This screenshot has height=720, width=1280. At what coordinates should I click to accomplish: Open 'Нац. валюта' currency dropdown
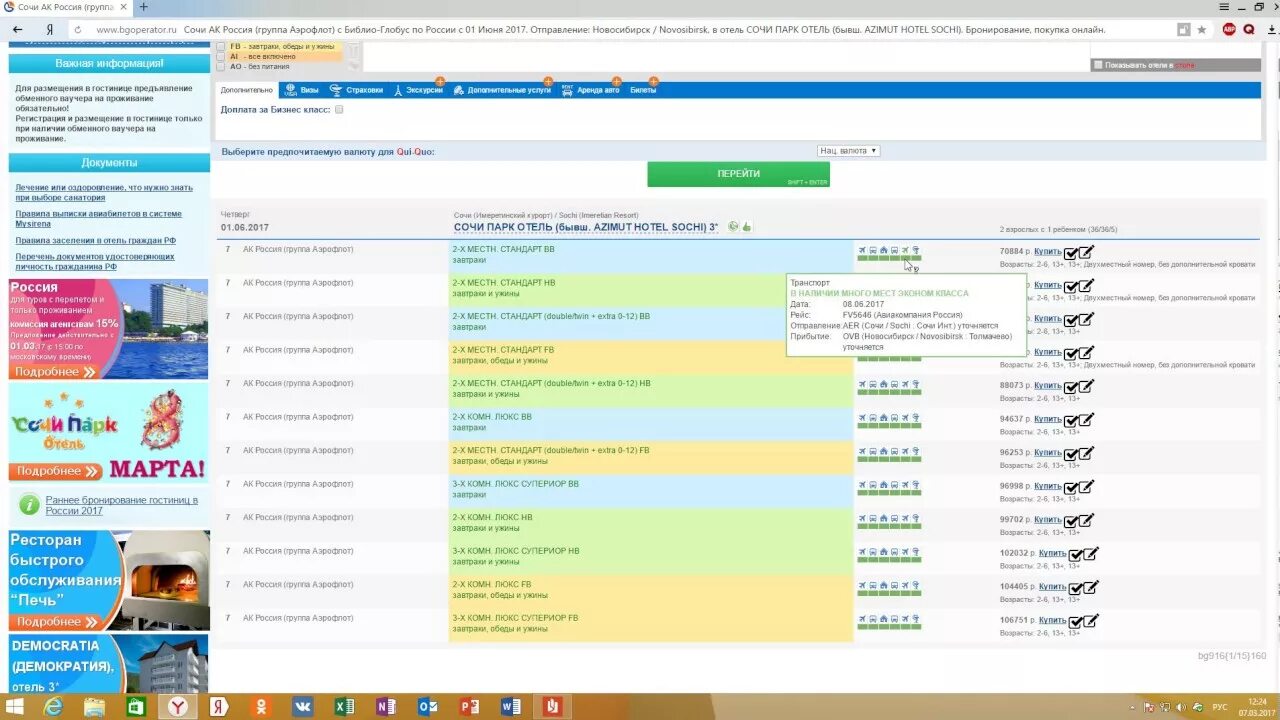(x=848, y=151)
